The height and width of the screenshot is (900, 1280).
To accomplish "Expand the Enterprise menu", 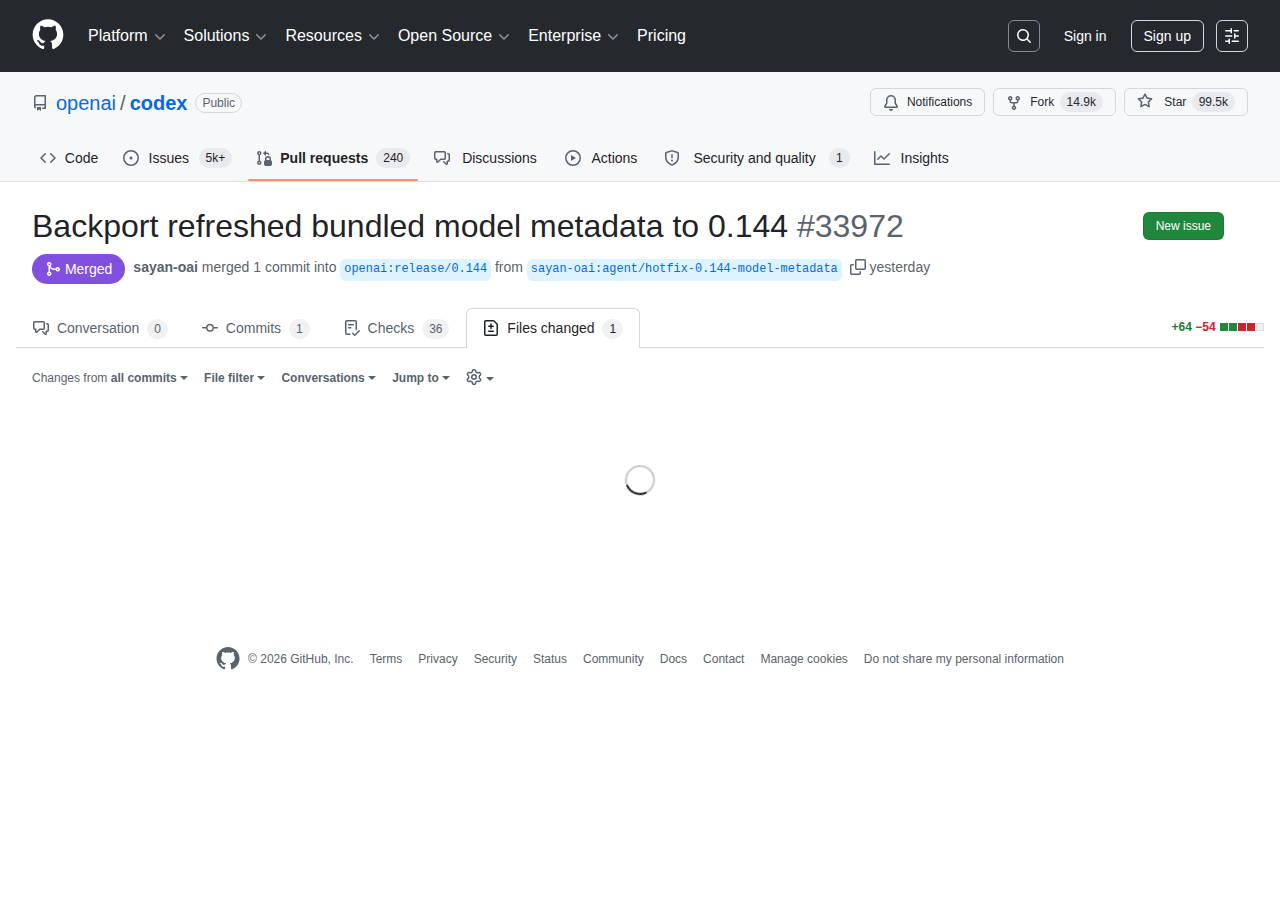I will pos(573,36).
